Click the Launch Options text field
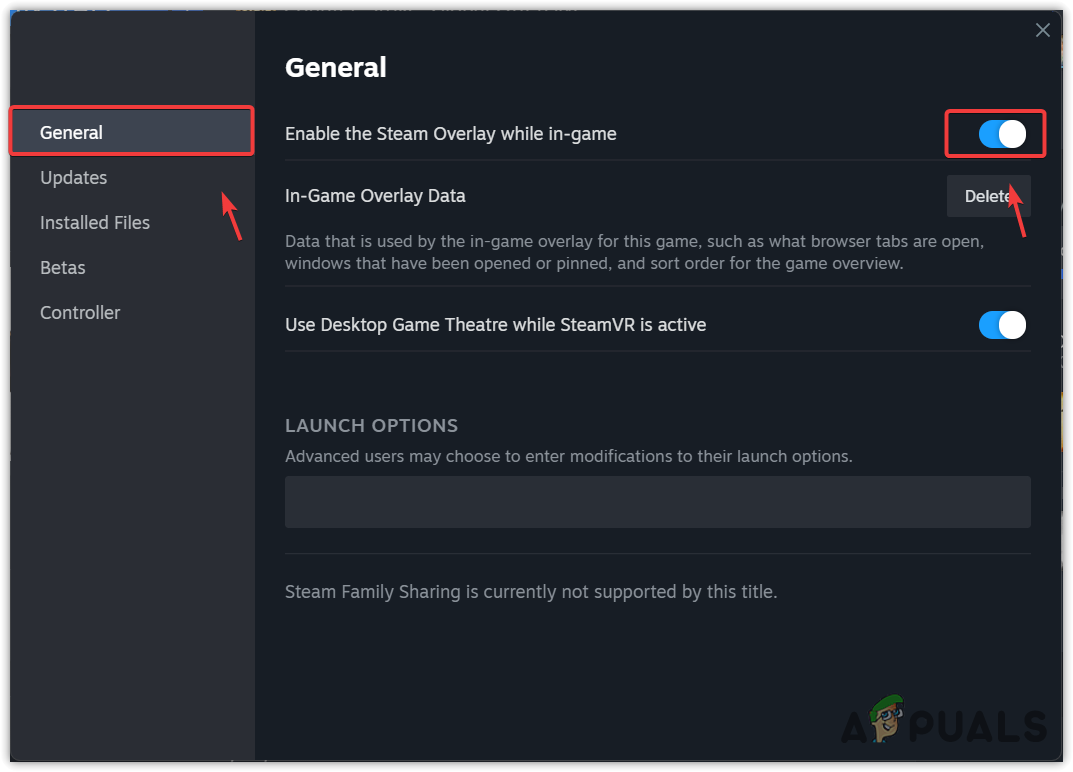The width and height of the screenshot is (1073, 772). pos(657,501)
